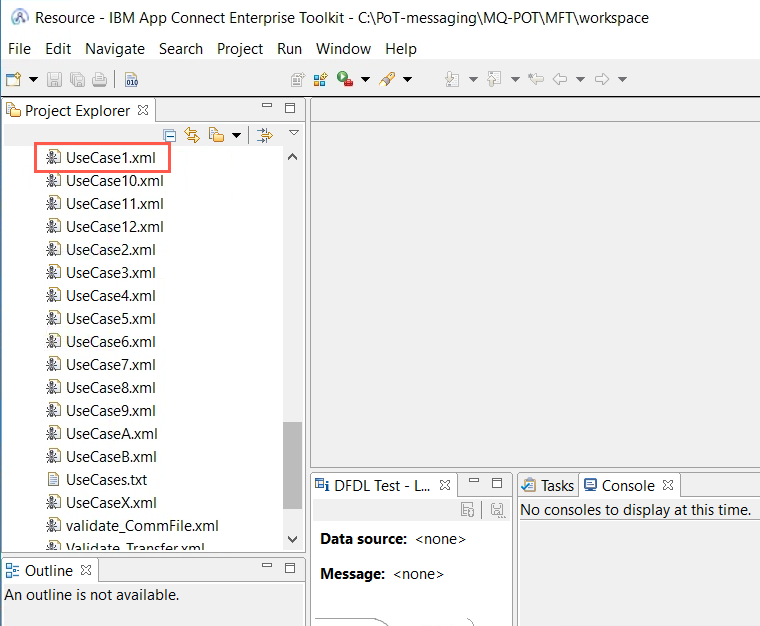The image size is (760, 626).
Task: Click the Print toolbar icon
Action: [x=99, y=79]
